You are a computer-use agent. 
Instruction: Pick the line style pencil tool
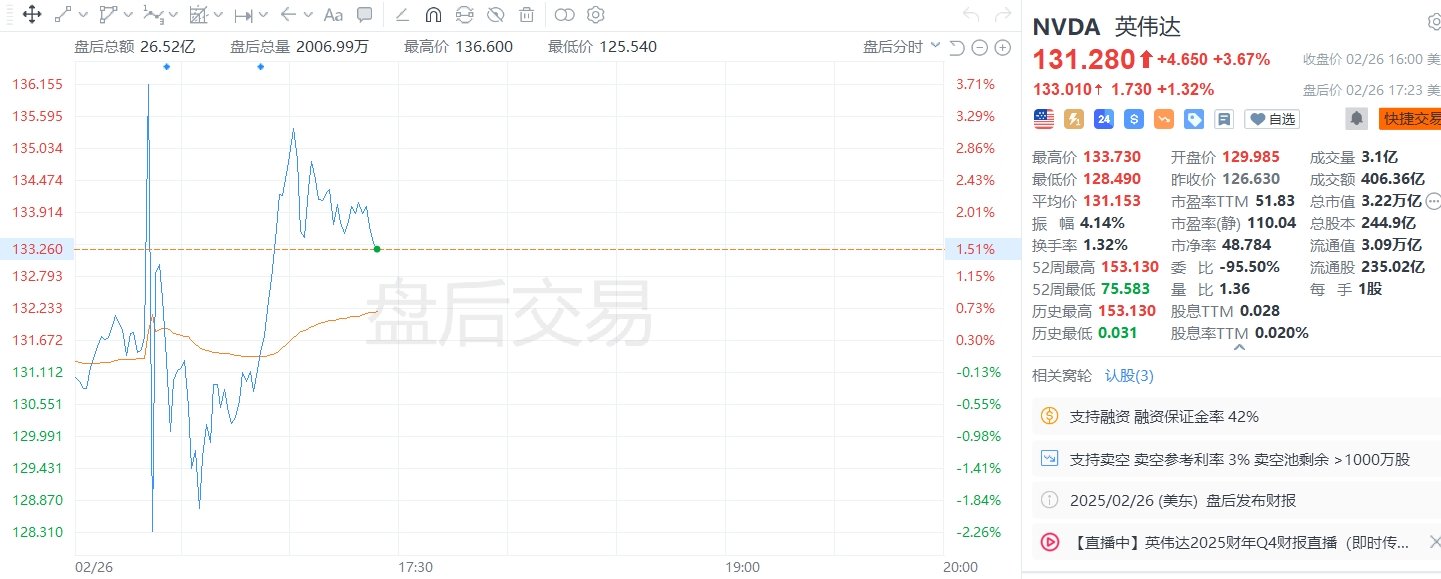coord(402,15)
